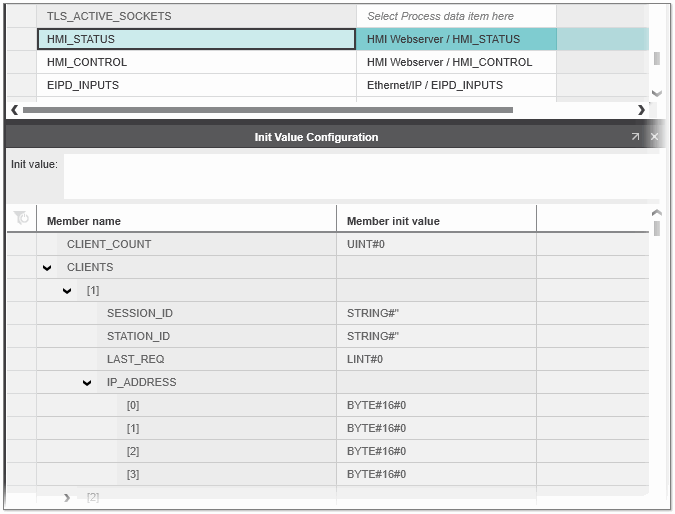Collapse the [1] client entry
Viewport: 675px width, 514px height.
67,291
